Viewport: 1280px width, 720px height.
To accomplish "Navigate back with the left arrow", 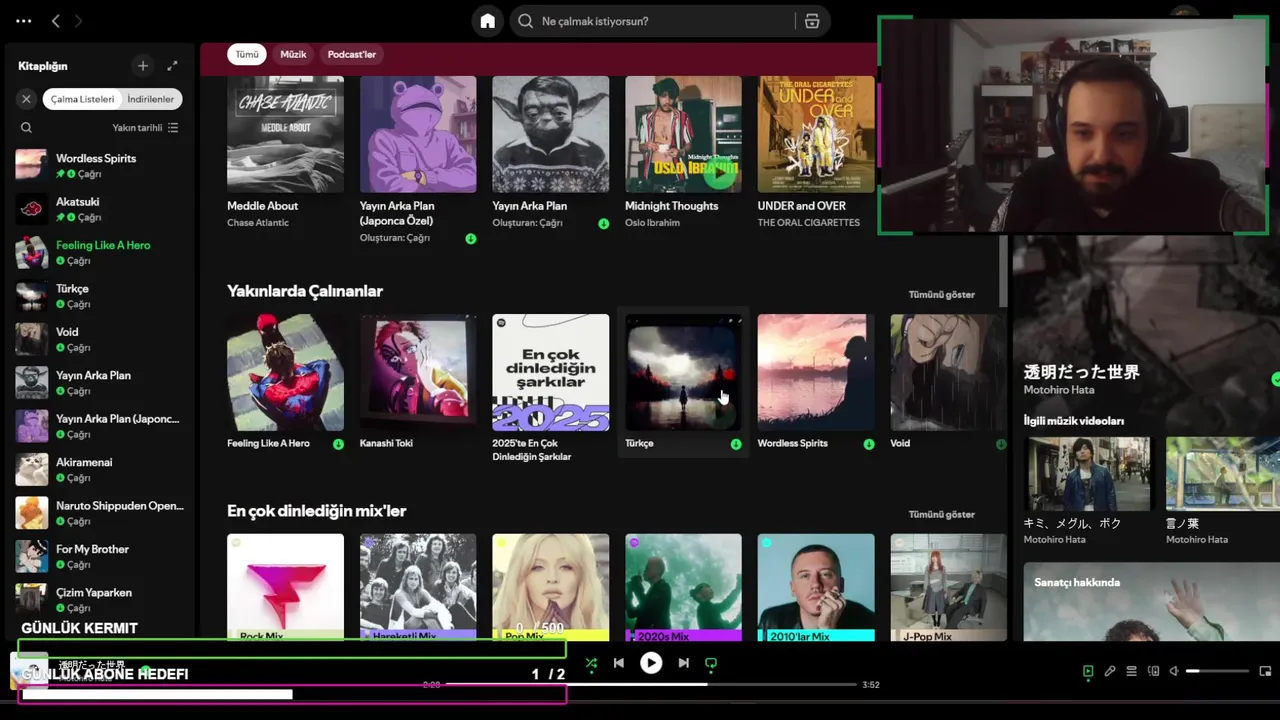I will (56, 21).
